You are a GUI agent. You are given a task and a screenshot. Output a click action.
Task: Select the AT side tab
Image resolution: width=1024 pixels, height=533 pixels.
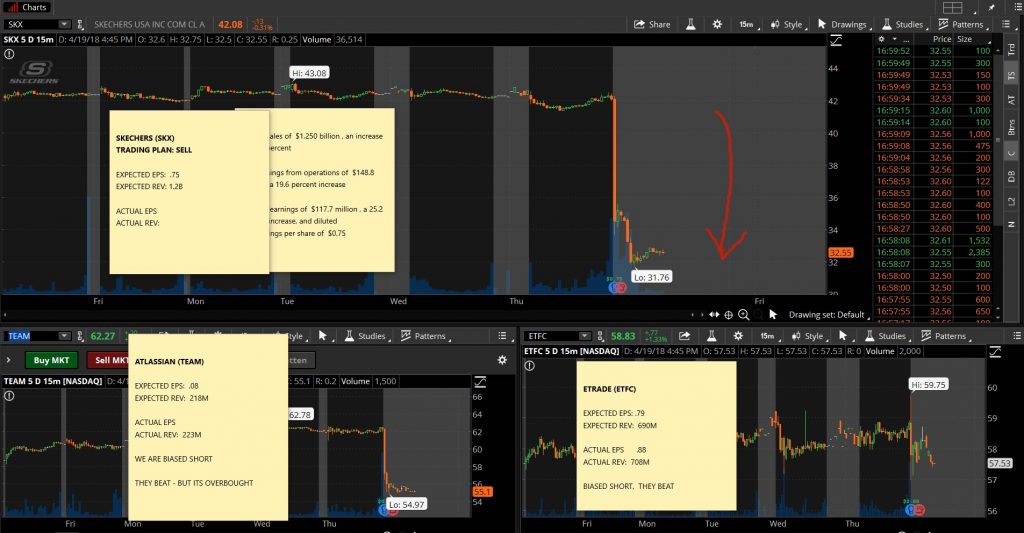(1011, 100)
